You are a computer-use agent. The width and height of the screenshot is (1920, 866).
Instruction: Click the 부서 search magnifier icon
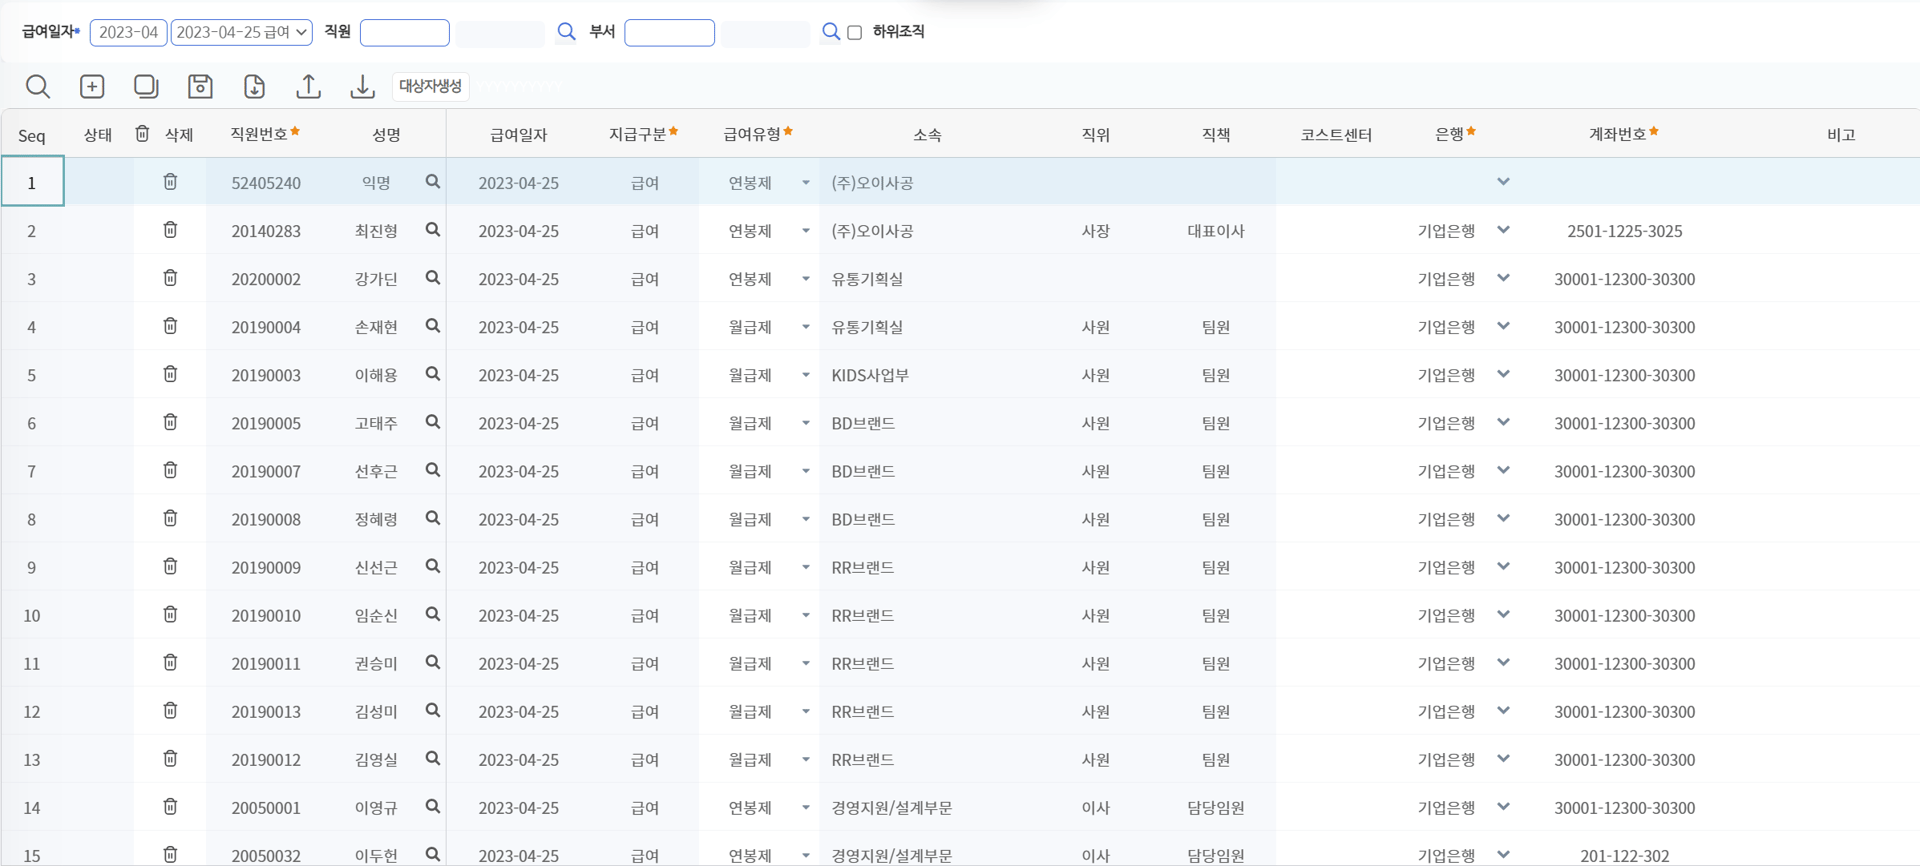[x=830, y=31]
